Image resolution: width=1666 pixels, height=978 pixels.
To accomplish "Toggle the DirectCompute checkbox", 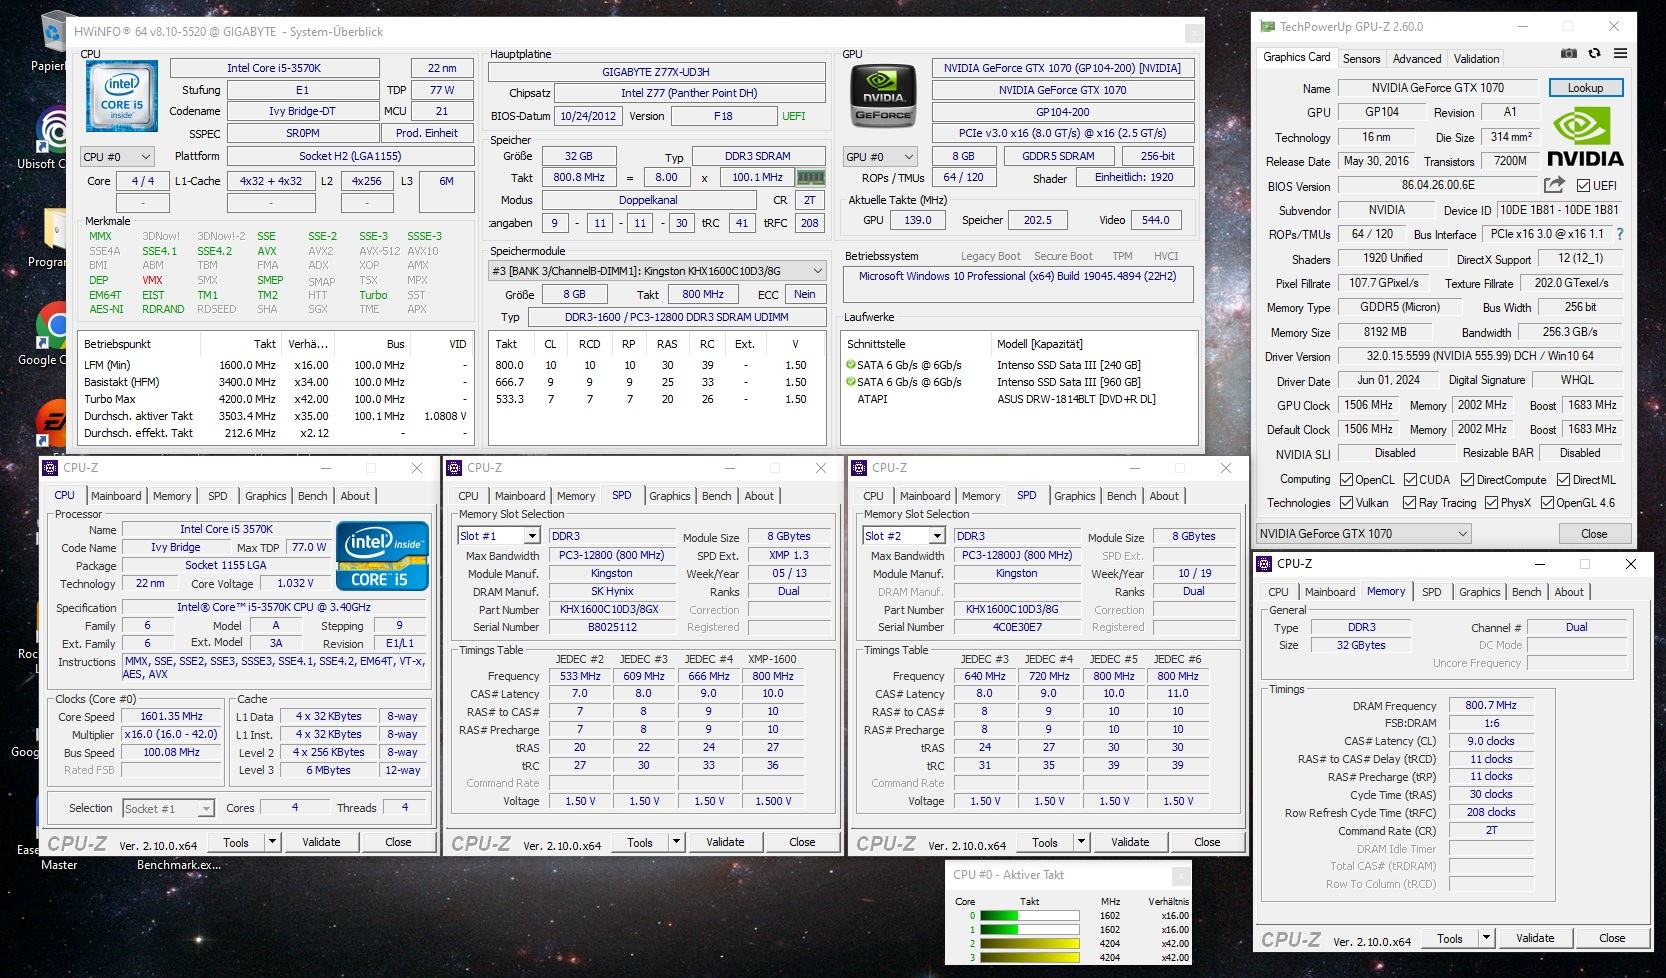I will (x=1467, y=480).
